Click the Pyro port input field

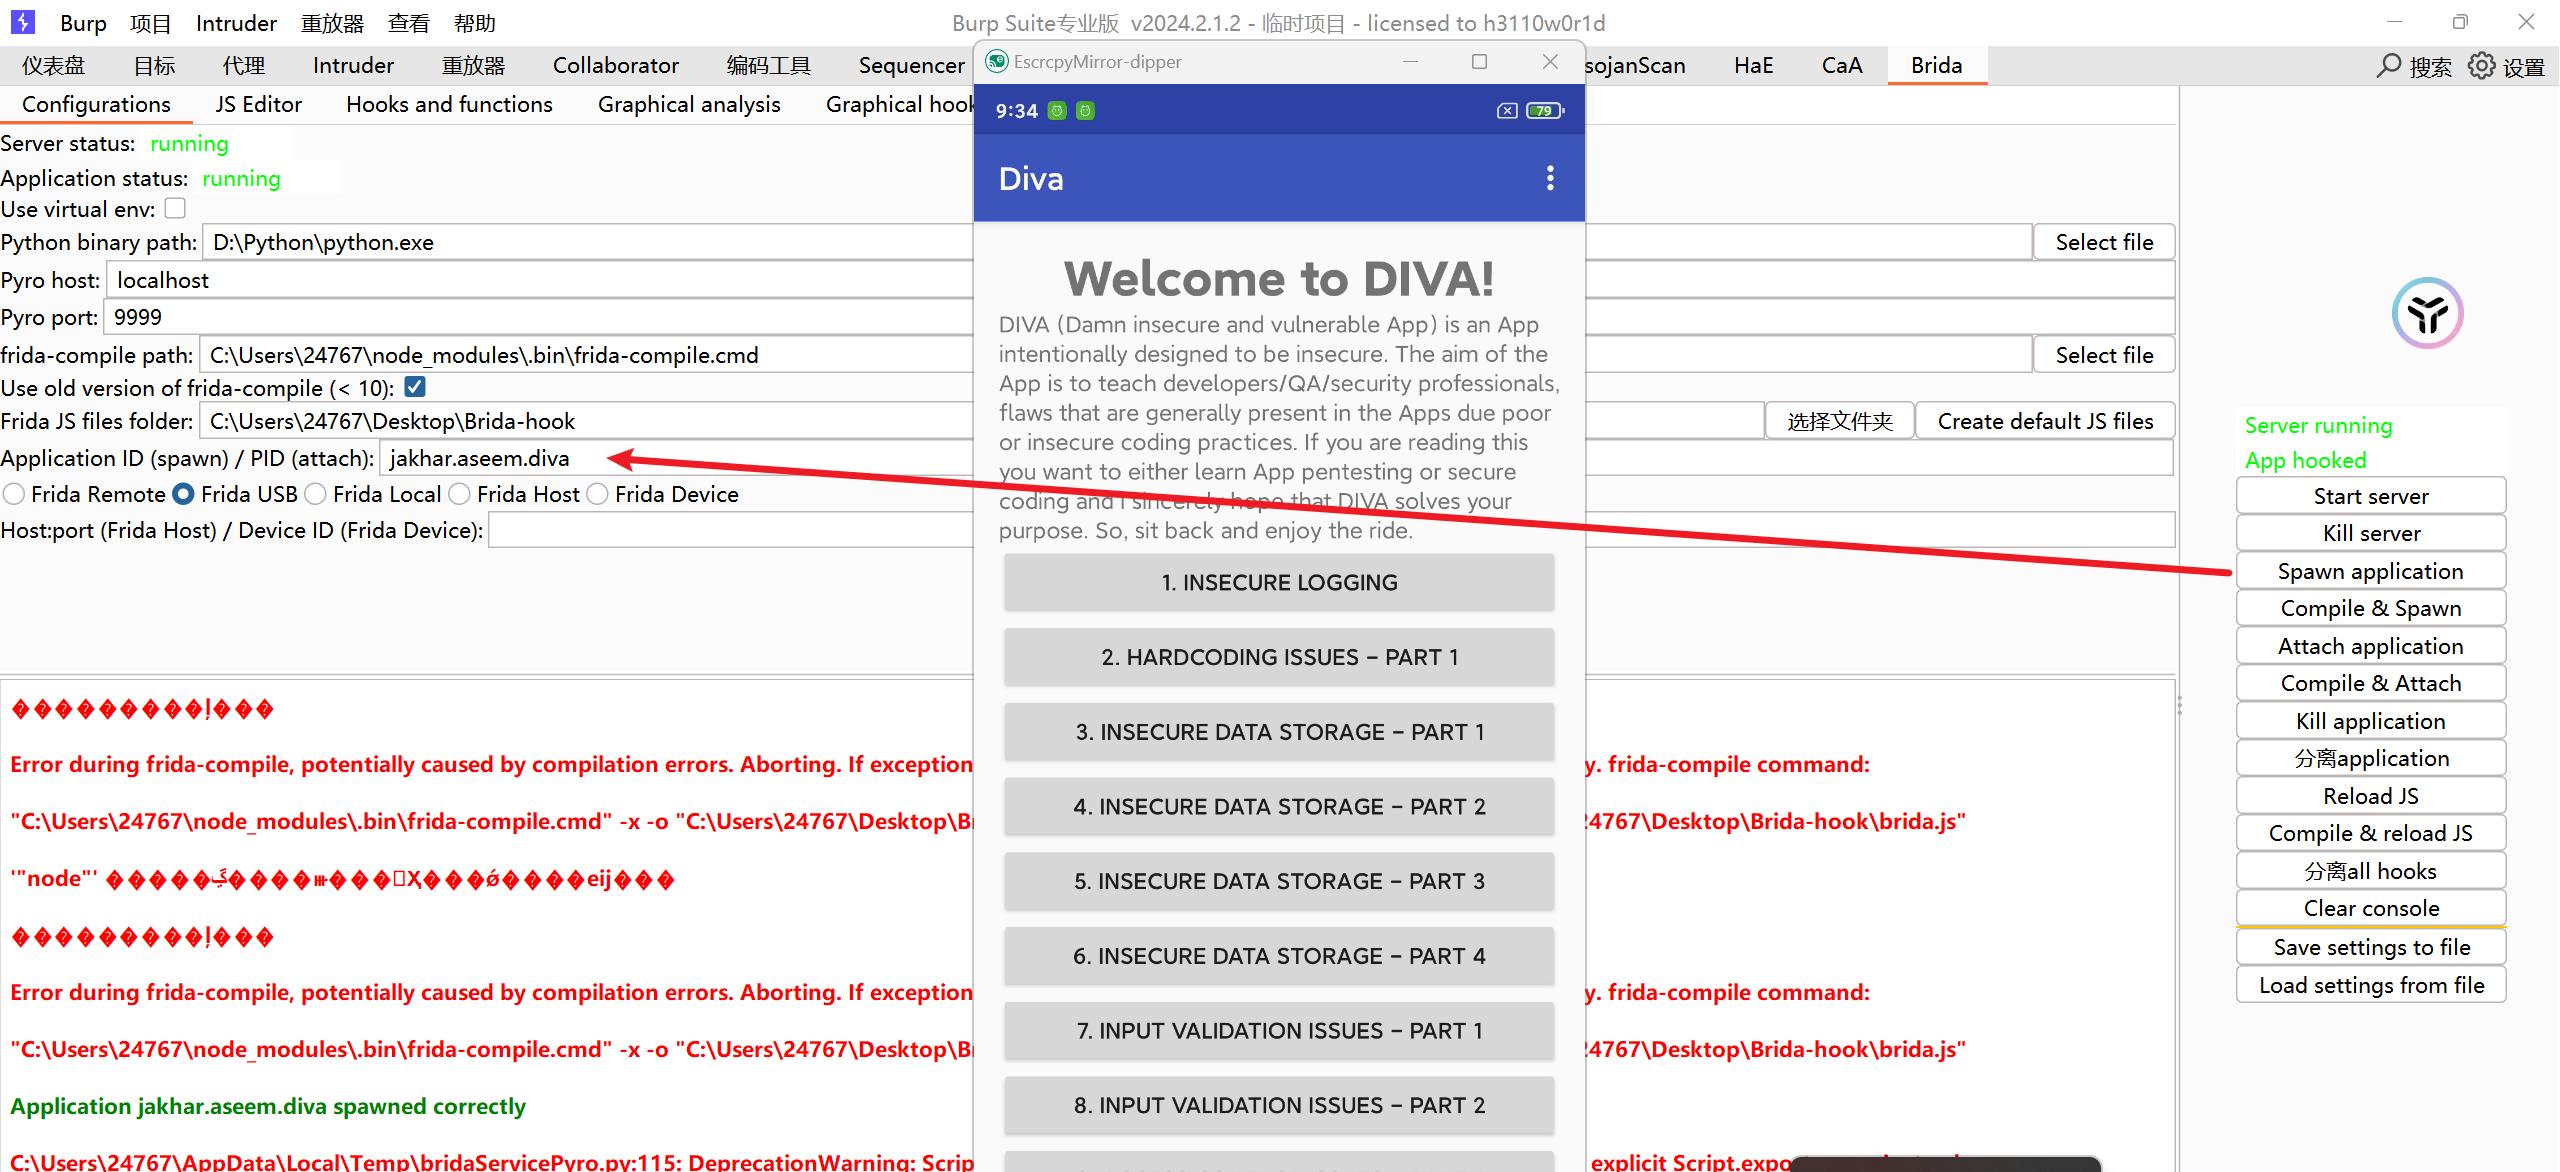point(540,317)
